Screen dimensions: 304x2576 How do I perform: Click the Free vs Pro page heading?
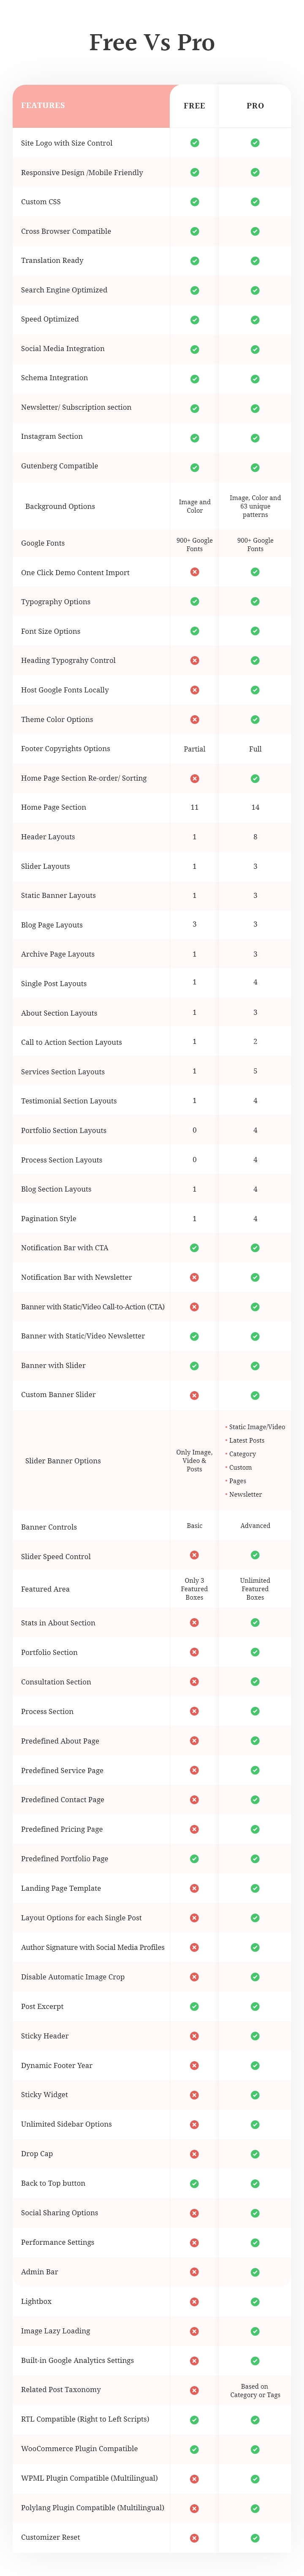tap(152, 42)
